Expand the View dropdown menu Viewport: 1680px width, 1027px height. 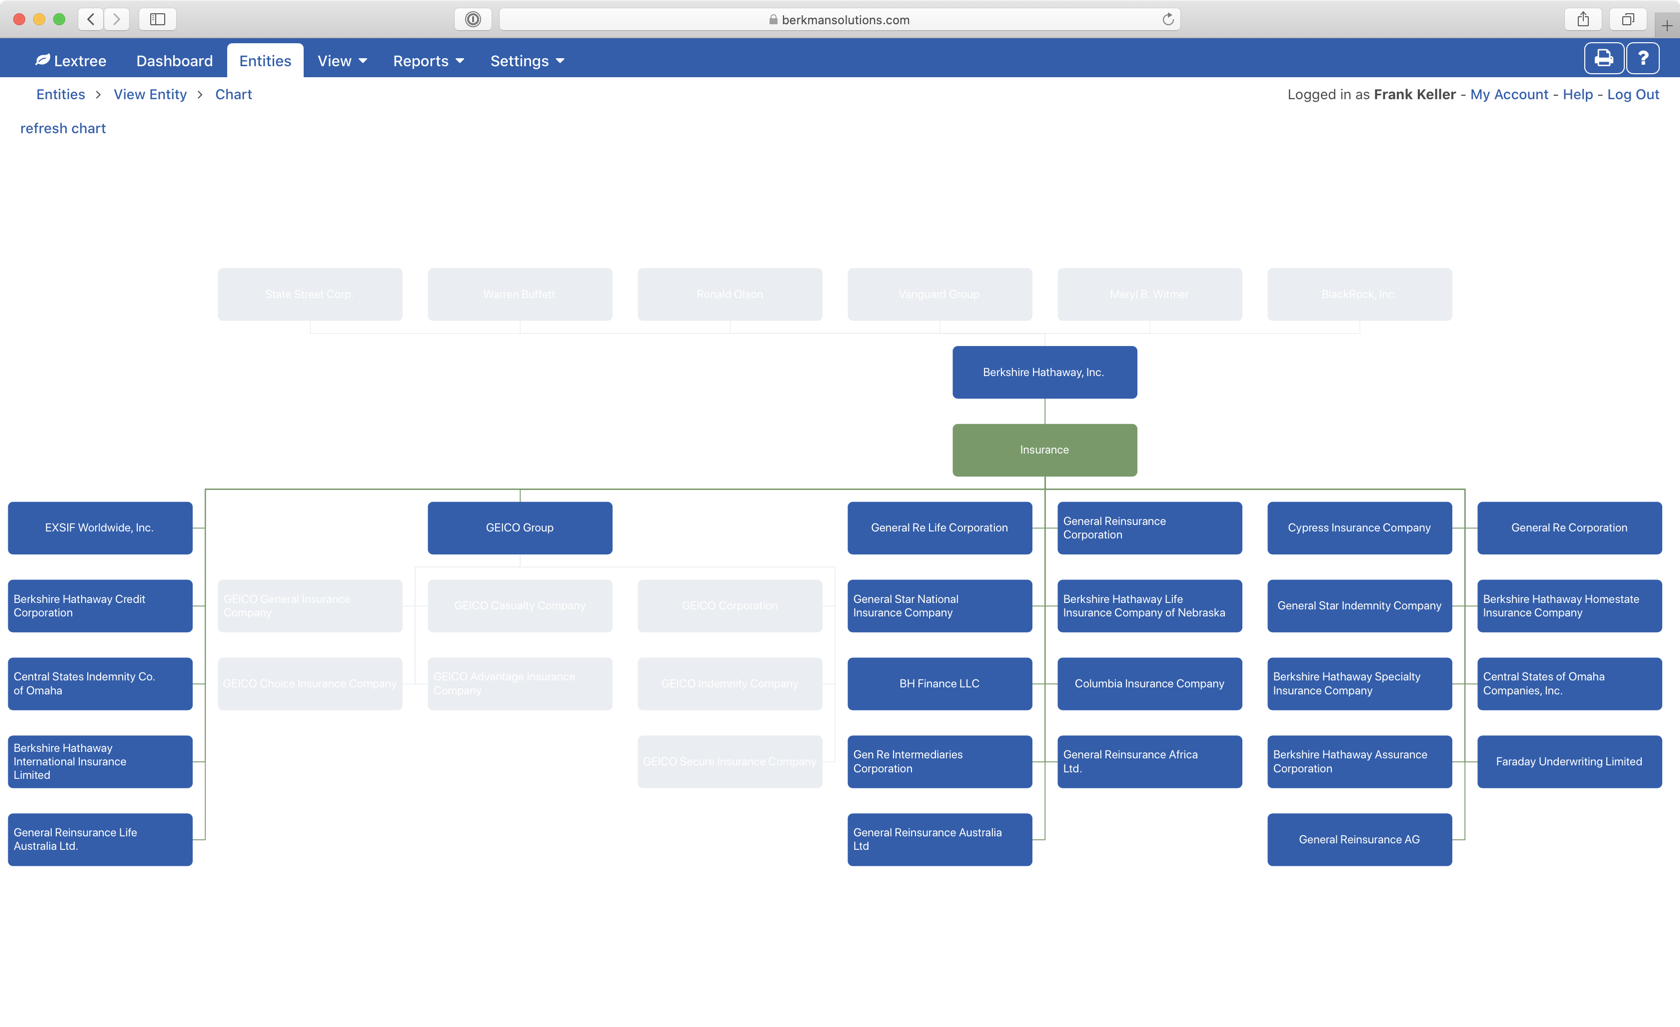pyautogui.click(x=342, y=61)
